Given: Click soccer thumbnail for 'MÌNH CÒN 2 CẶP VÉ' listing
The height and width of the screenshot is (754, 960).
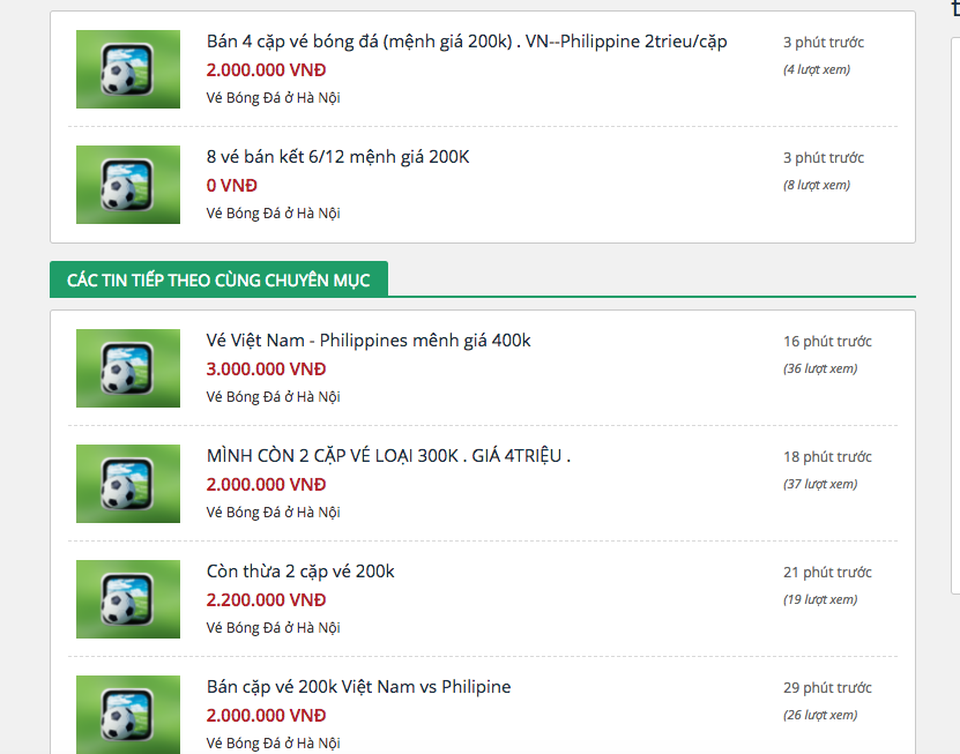Looking at the screenshot, I should tap(128, 483).
